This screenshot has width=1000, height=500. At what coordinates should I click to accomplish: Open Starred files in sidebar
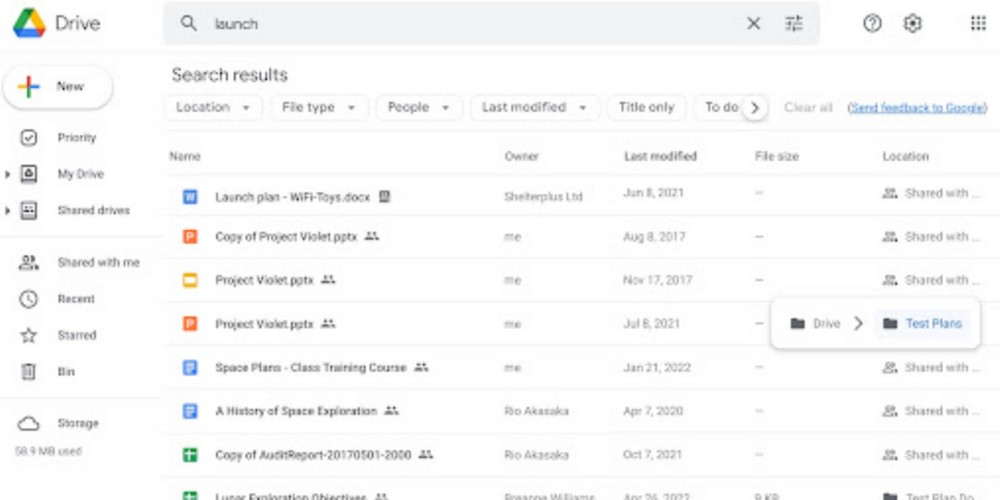coord(76,336)
